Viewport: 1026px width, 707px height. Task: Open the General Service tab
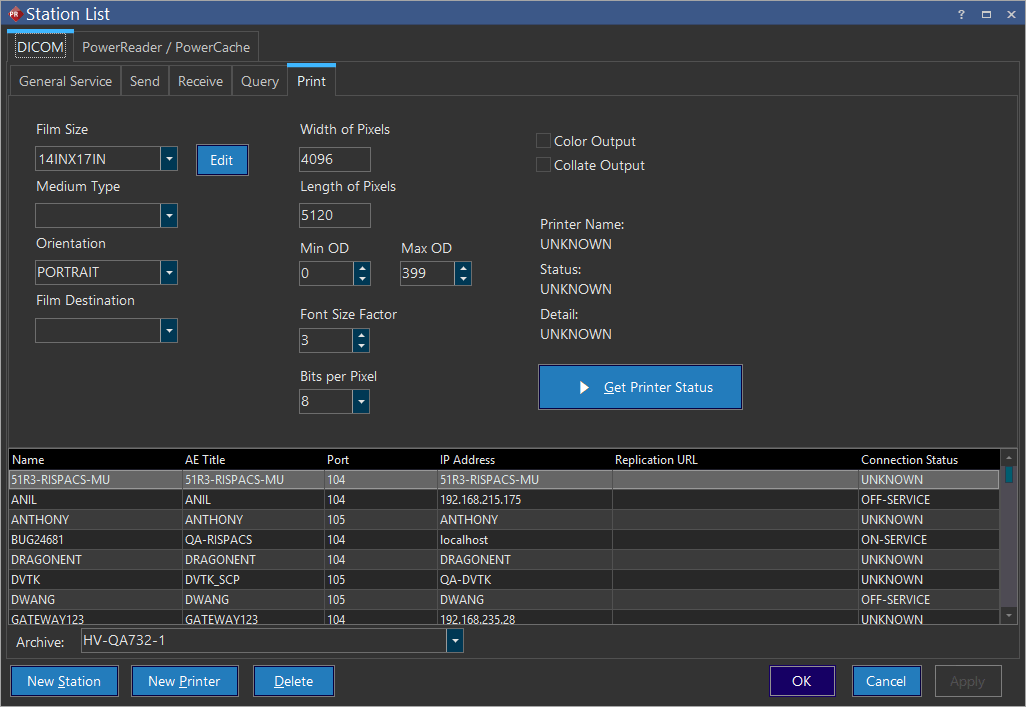66,81
